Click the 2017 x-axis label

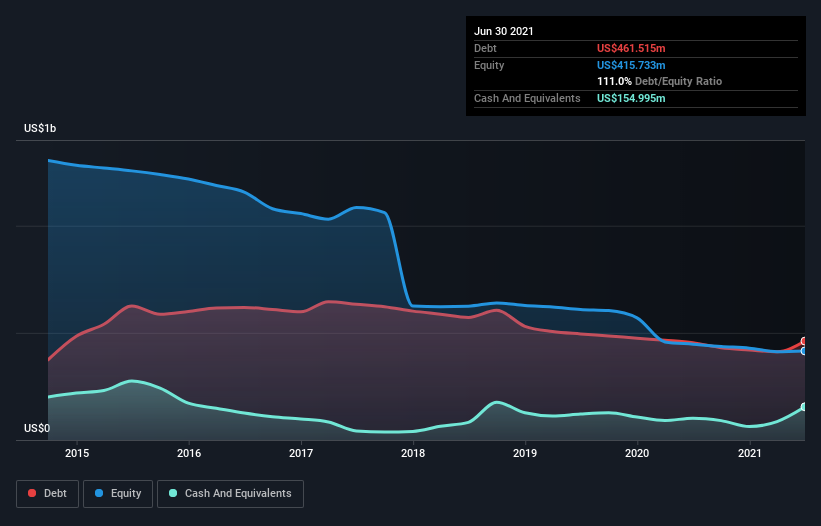point(301,453)
